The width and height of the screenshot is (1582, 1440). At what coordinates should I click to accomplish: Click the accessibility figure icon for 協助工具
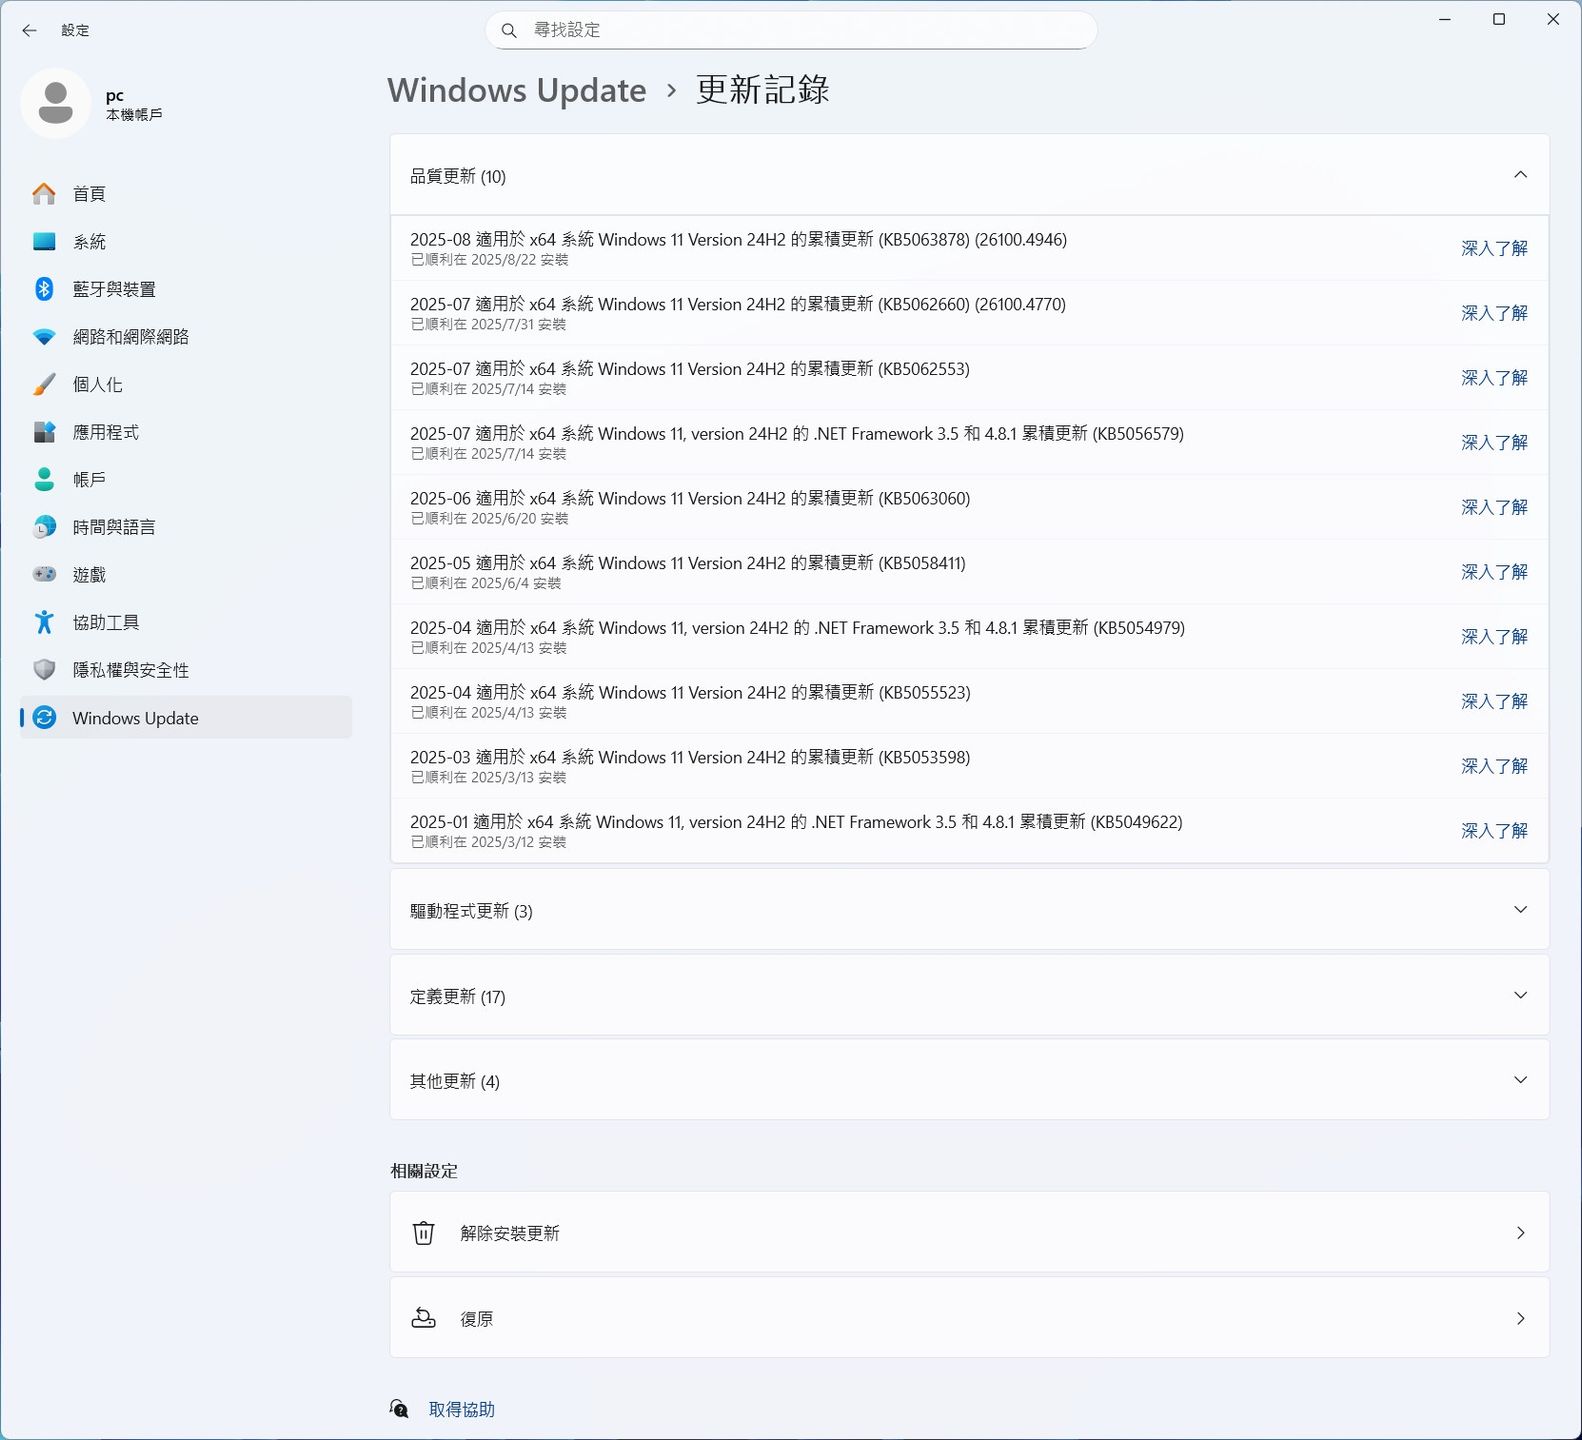point(44,622)
